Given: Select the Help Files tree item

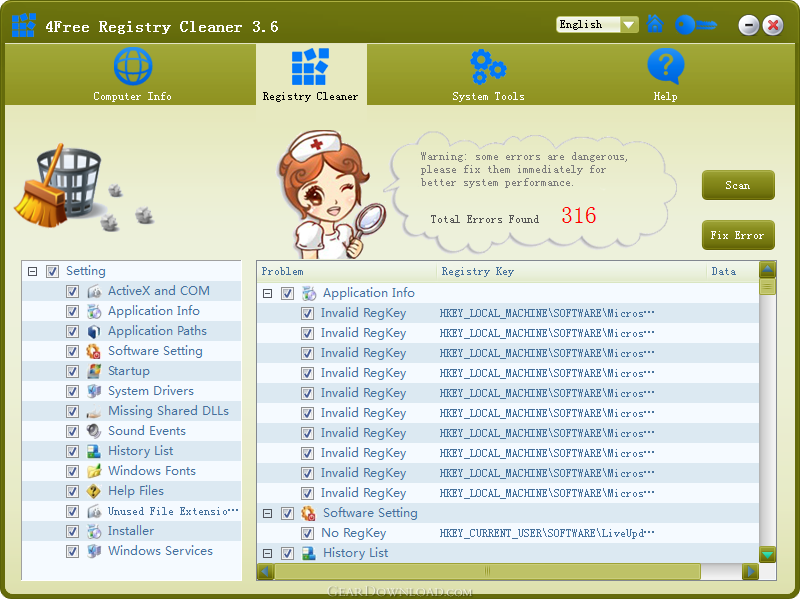Looking at the screenshot, I should (136, 491).
